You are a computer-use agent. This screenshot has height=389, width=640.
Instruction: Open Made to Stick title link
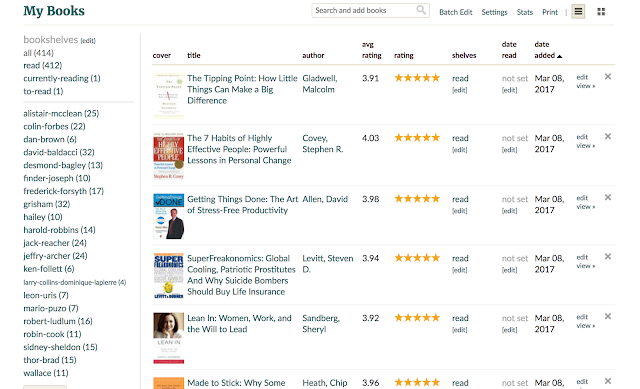pos(236,383)
